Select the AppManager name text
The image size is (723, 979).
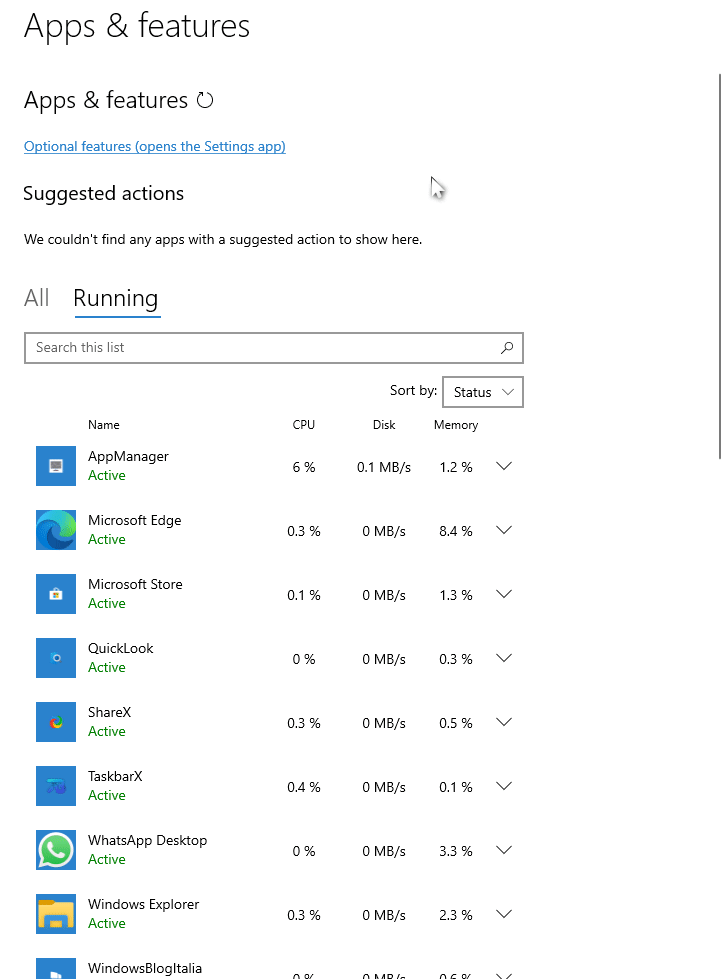[129, 456]
